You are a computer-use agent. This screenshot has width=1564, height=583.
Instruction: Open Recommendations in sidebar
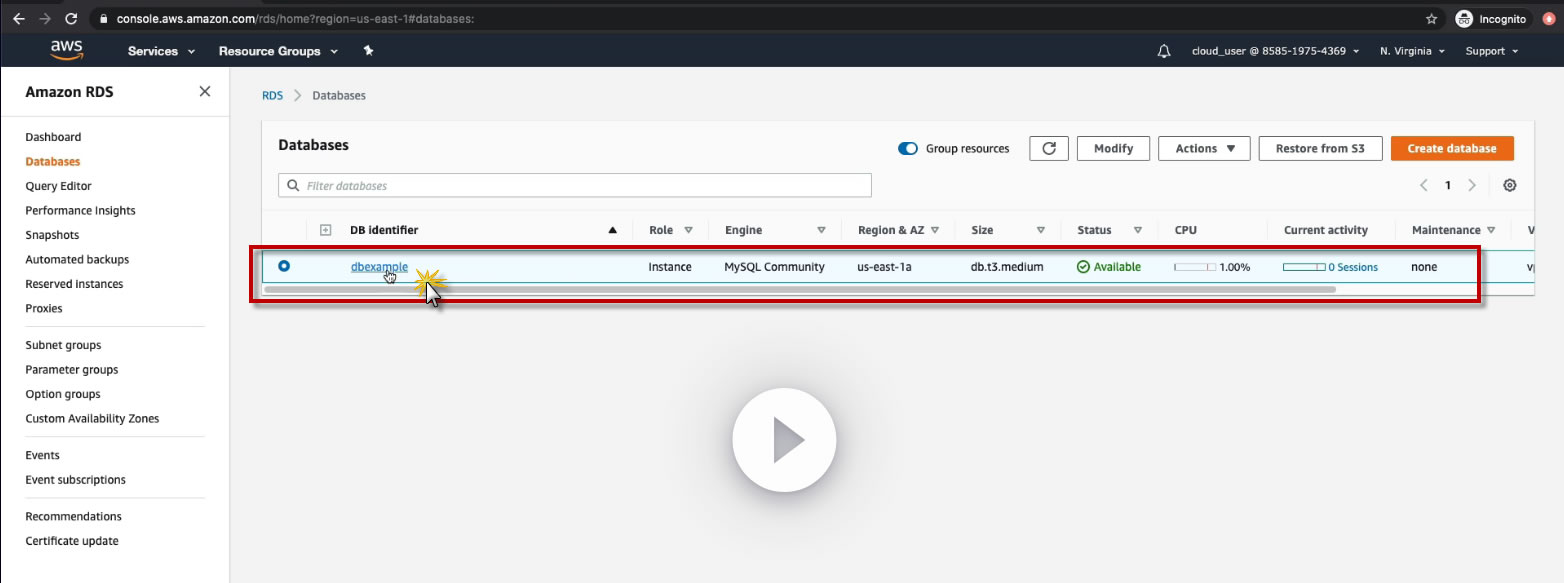[x=73, y=517]
